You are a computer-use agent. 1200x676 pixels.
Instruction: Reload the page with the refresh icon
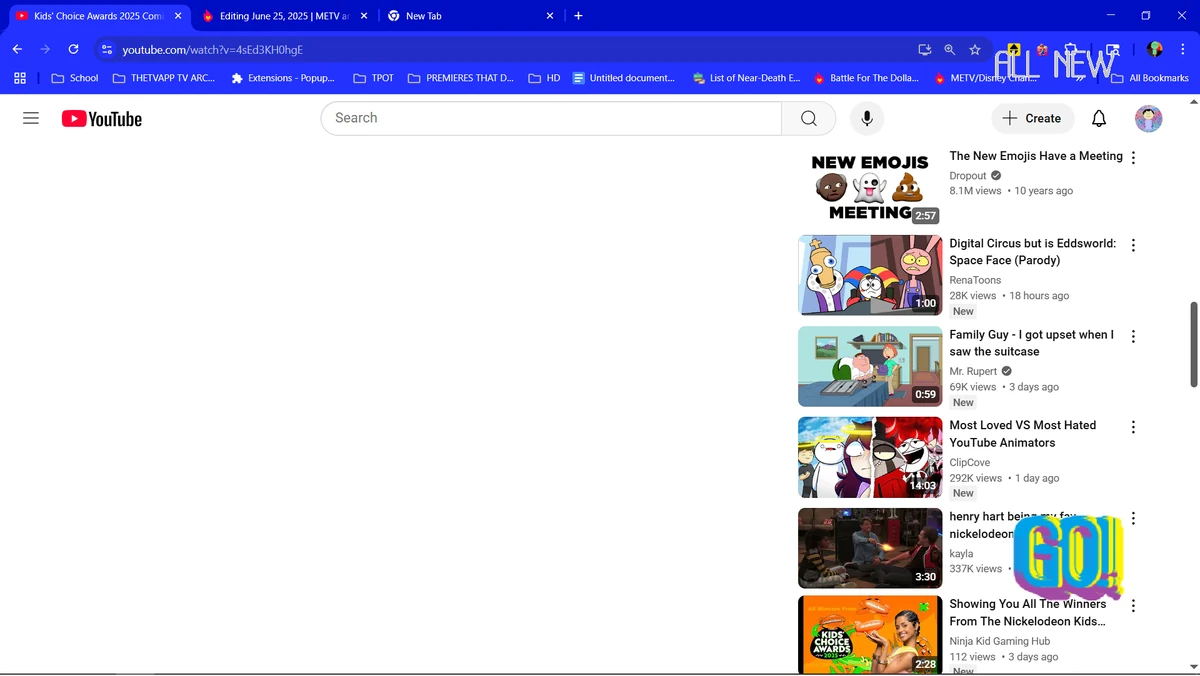72,49
